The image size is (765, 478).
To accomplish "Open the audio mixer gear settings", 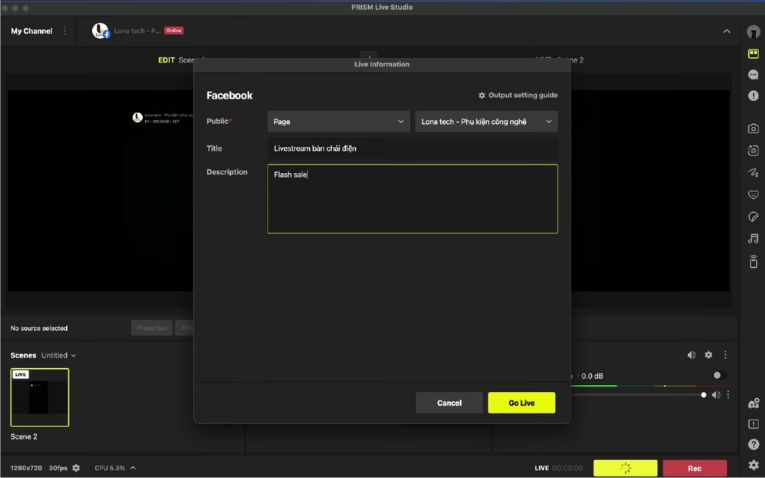I will [708, 355].
